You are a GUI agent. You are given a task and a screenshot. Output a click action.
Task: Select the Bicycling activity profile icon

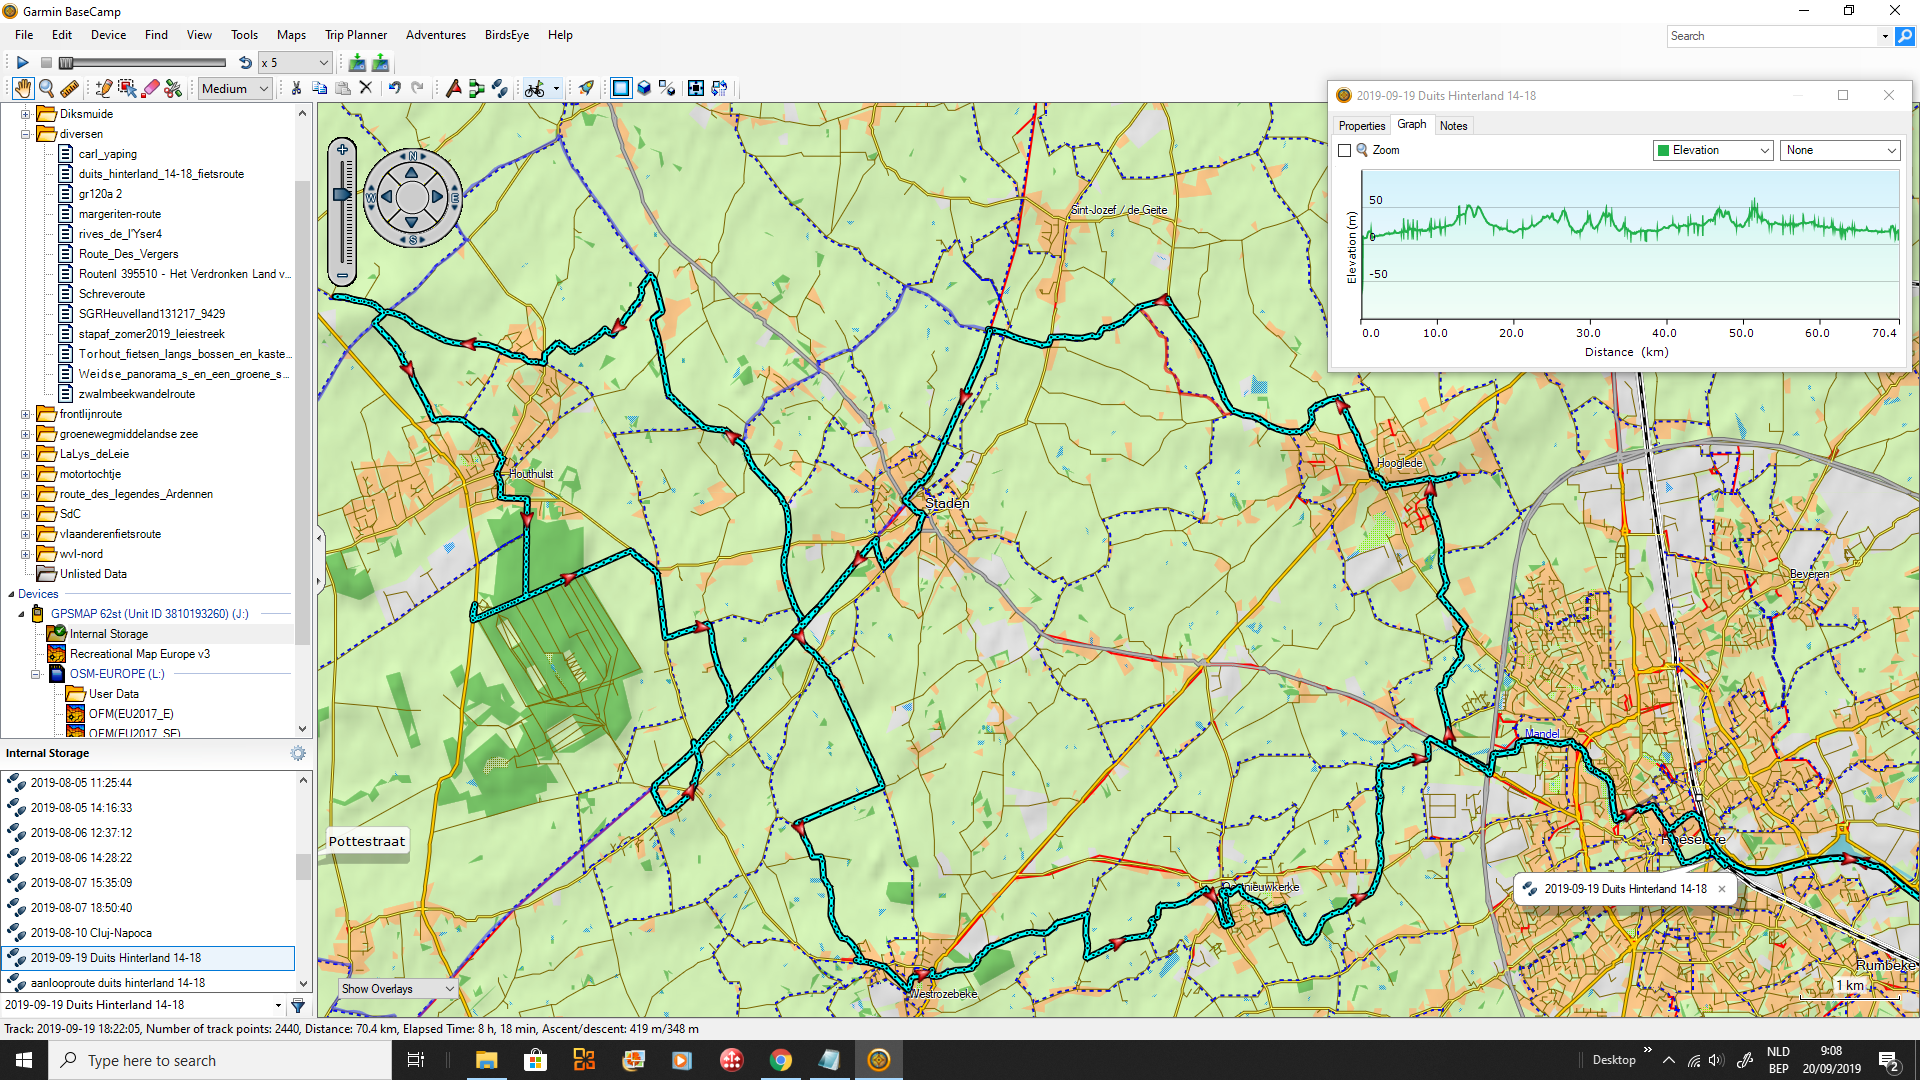point(535,88)
